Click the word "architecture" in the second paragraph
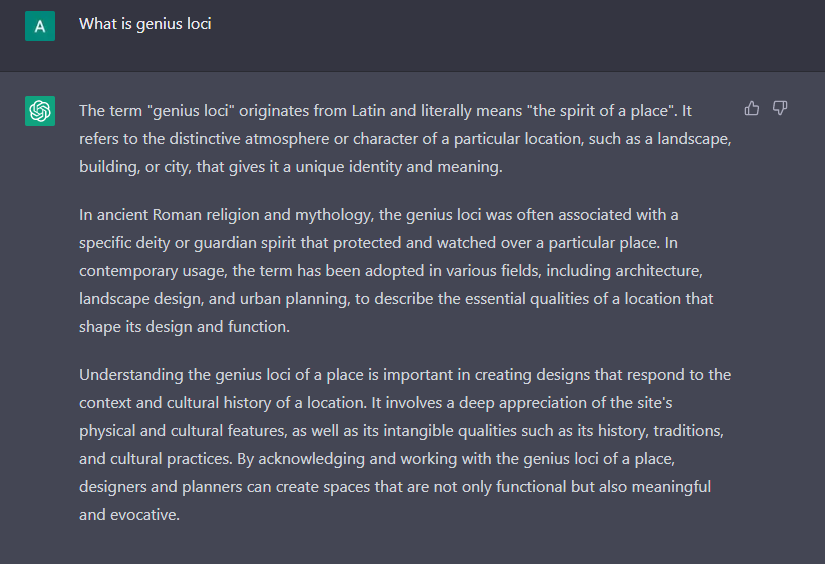 [658, 271]
